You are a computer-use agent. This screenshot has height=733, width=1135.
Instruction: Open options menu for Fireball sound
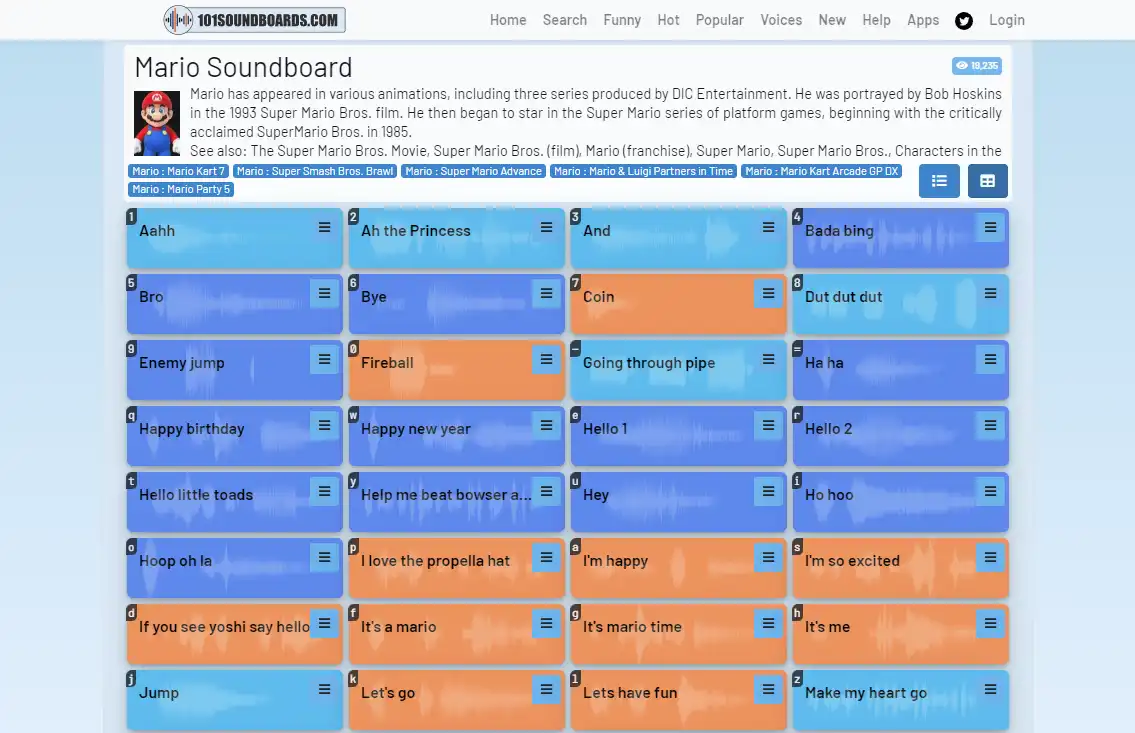click(x=547, y=360)
